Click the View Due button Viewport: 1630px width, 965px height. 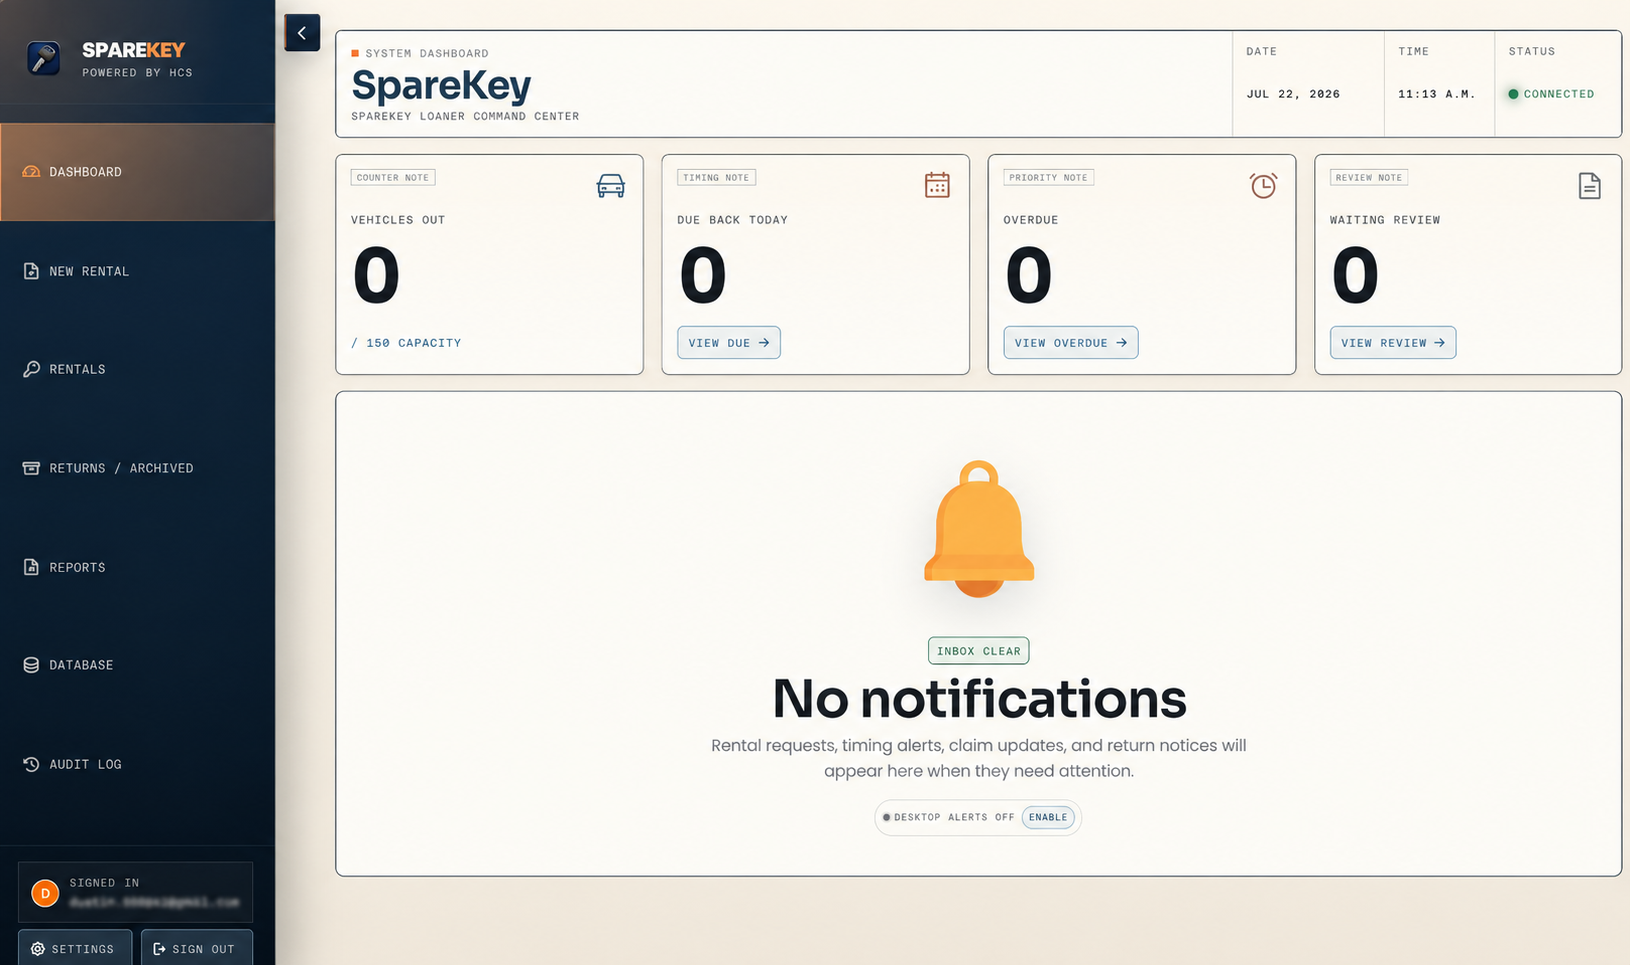click(x=729, y=343)
